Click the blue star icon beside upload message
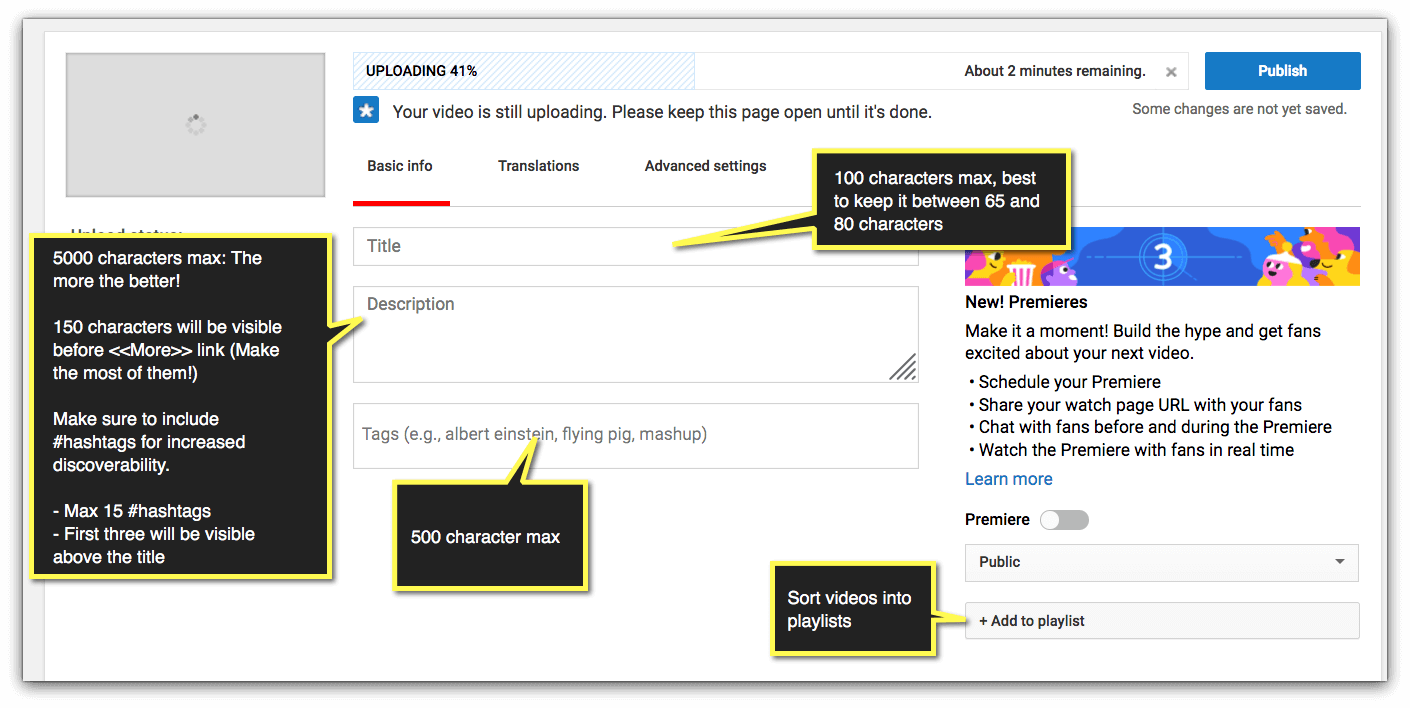 pos(366,111)
